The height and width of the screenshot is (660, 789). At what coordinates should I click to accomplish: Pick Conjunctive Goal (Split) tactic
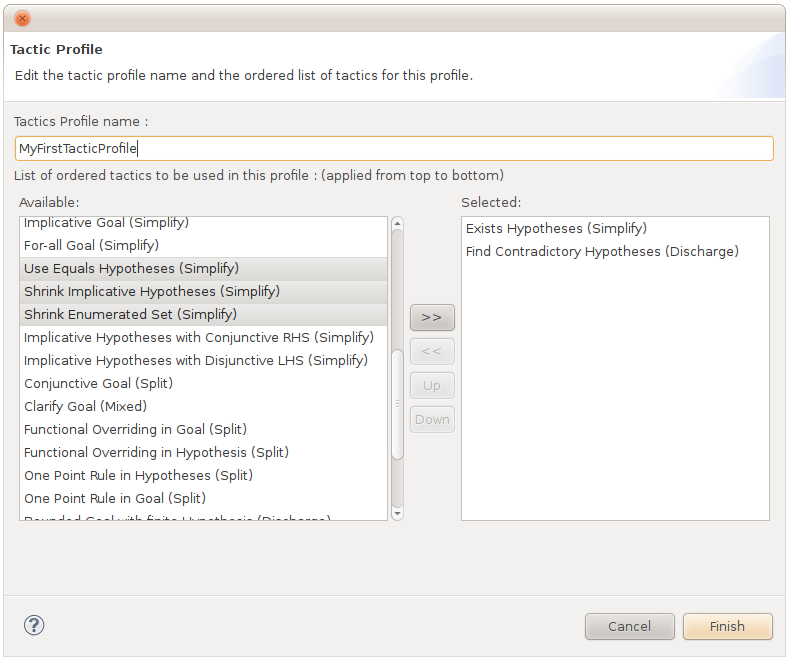pos(98,383)
